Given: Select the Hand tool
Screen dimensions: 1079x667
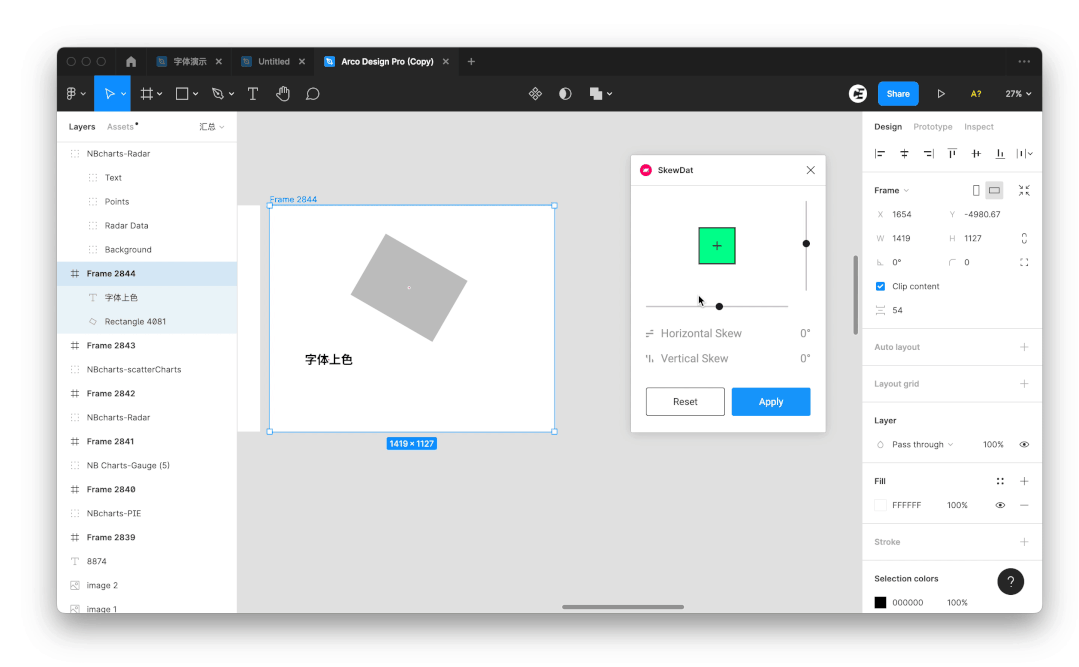Looking at the screenshot, I should point(283,94).
